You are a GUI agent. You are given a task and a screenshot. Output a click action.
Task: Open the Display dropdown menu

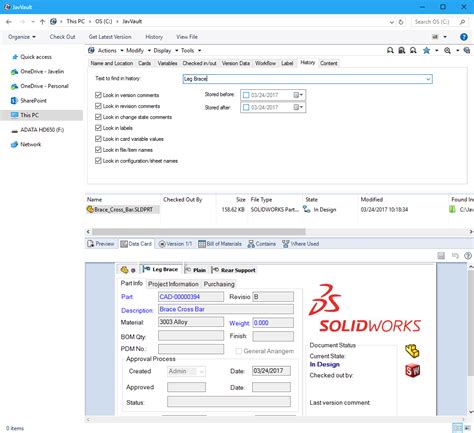click(x=165, y=50)
